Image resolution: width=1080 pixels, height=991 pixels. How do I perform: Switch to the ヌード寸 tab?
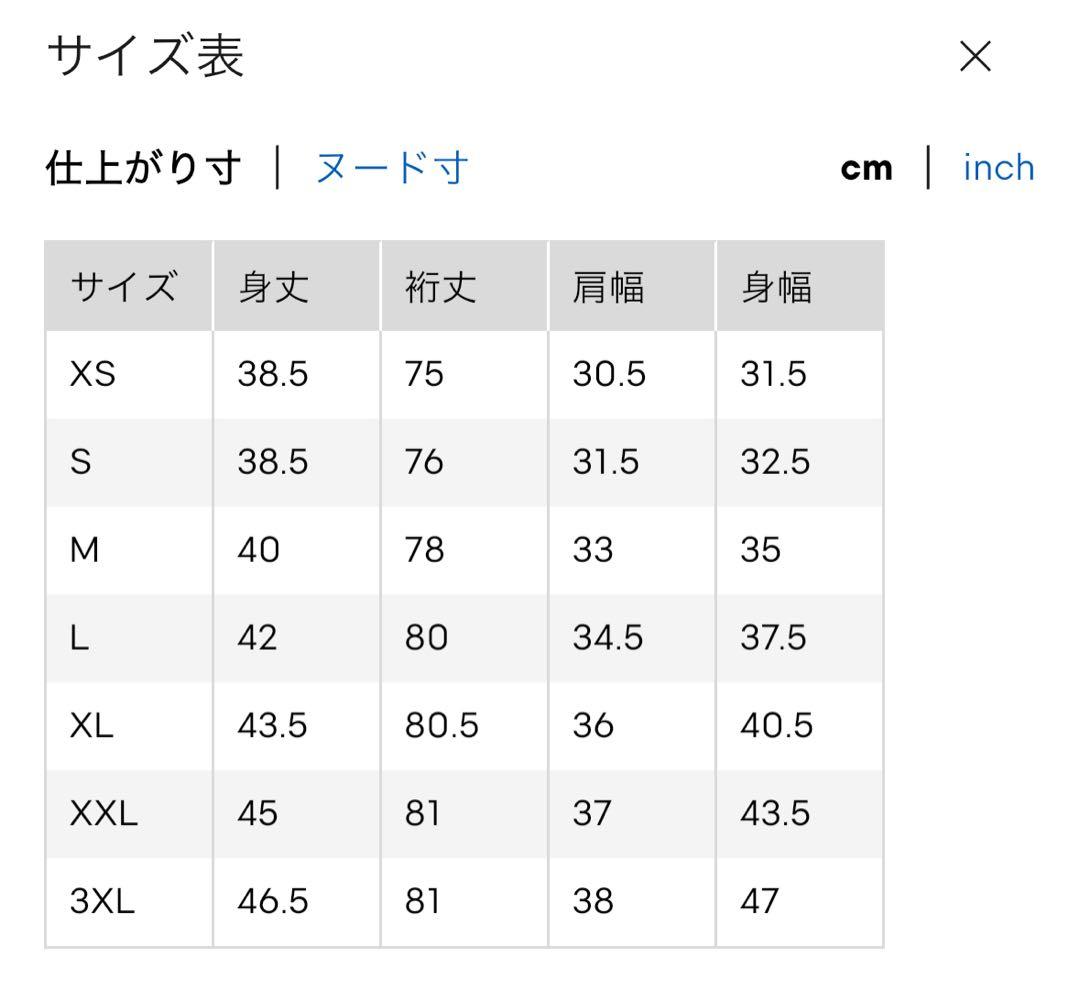pyautogui.click(x=392, y=167)
